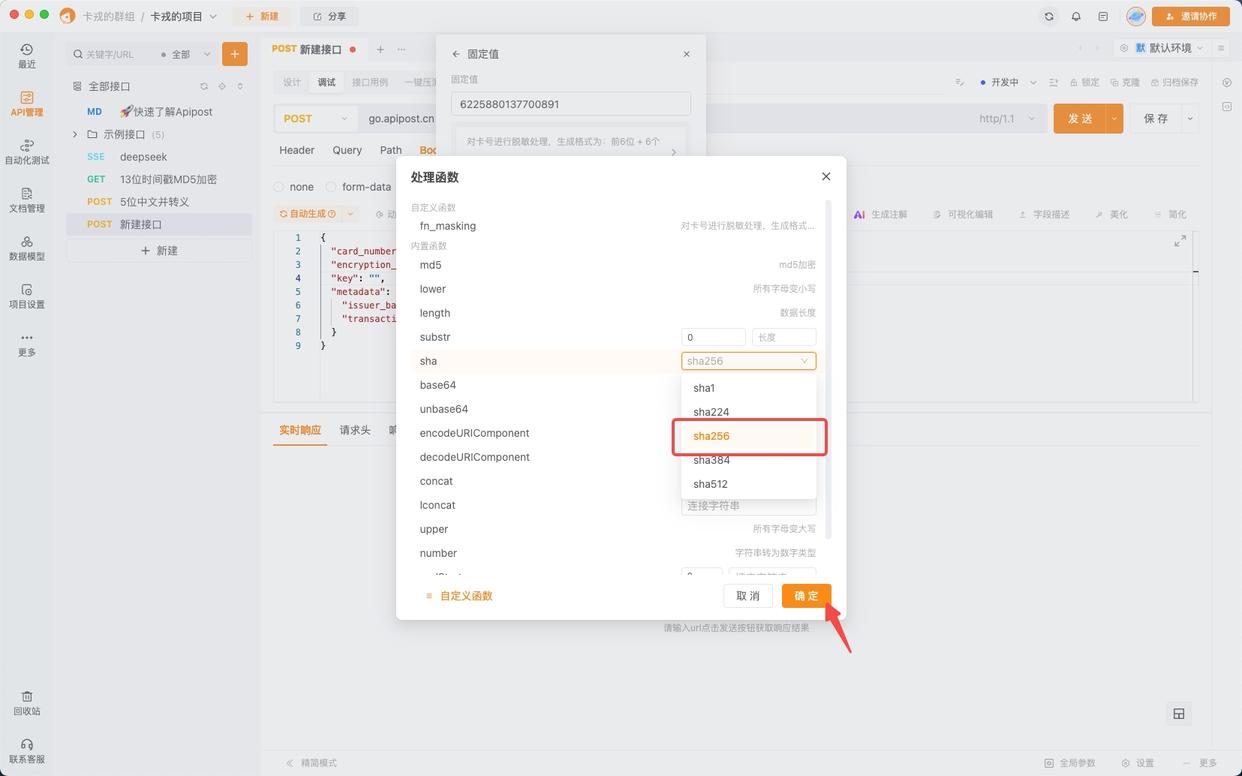Click the 自定义函数 link
The height and width of the screenshot is (776, 1242).
click(458, 596)
